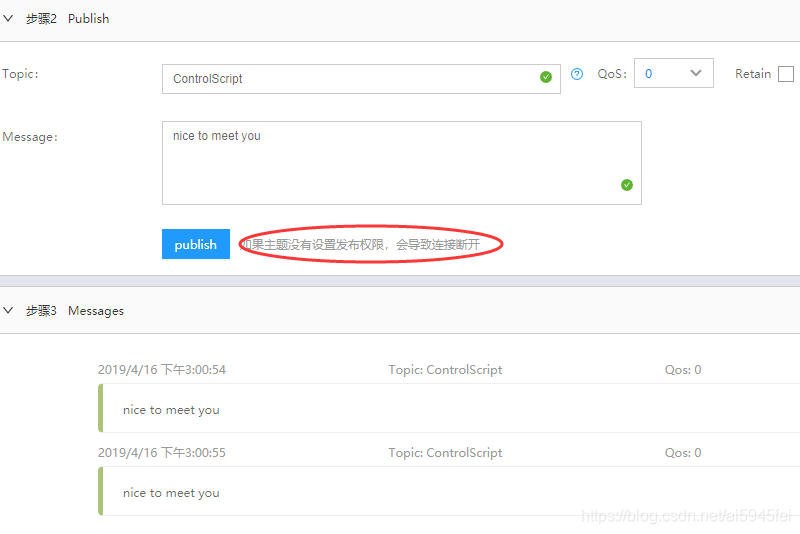Click the timestamp 2019/4/16 下午3:00:55
Image resolution: width=800 pixels, height=534 pixels.
[162, 452]
